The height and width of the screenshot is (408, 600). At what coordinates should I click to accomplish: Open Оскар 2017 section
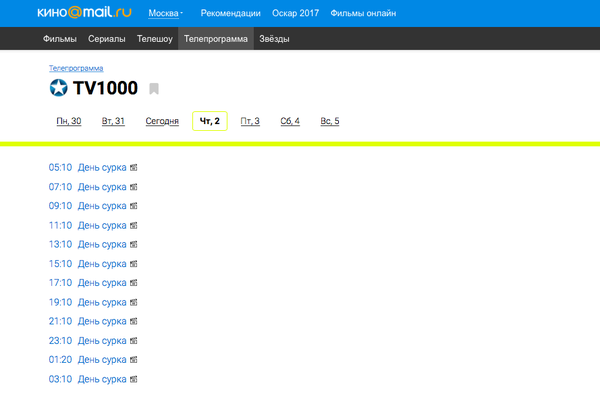coord(295,13)
